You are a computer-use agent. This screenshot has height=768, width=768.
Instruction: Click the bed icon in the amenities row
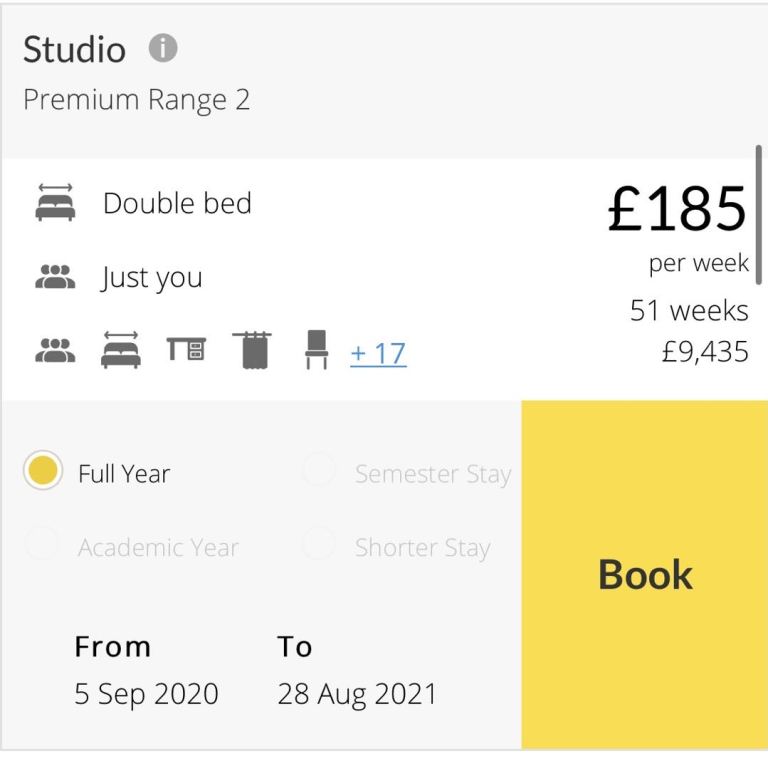coord(120,350)
